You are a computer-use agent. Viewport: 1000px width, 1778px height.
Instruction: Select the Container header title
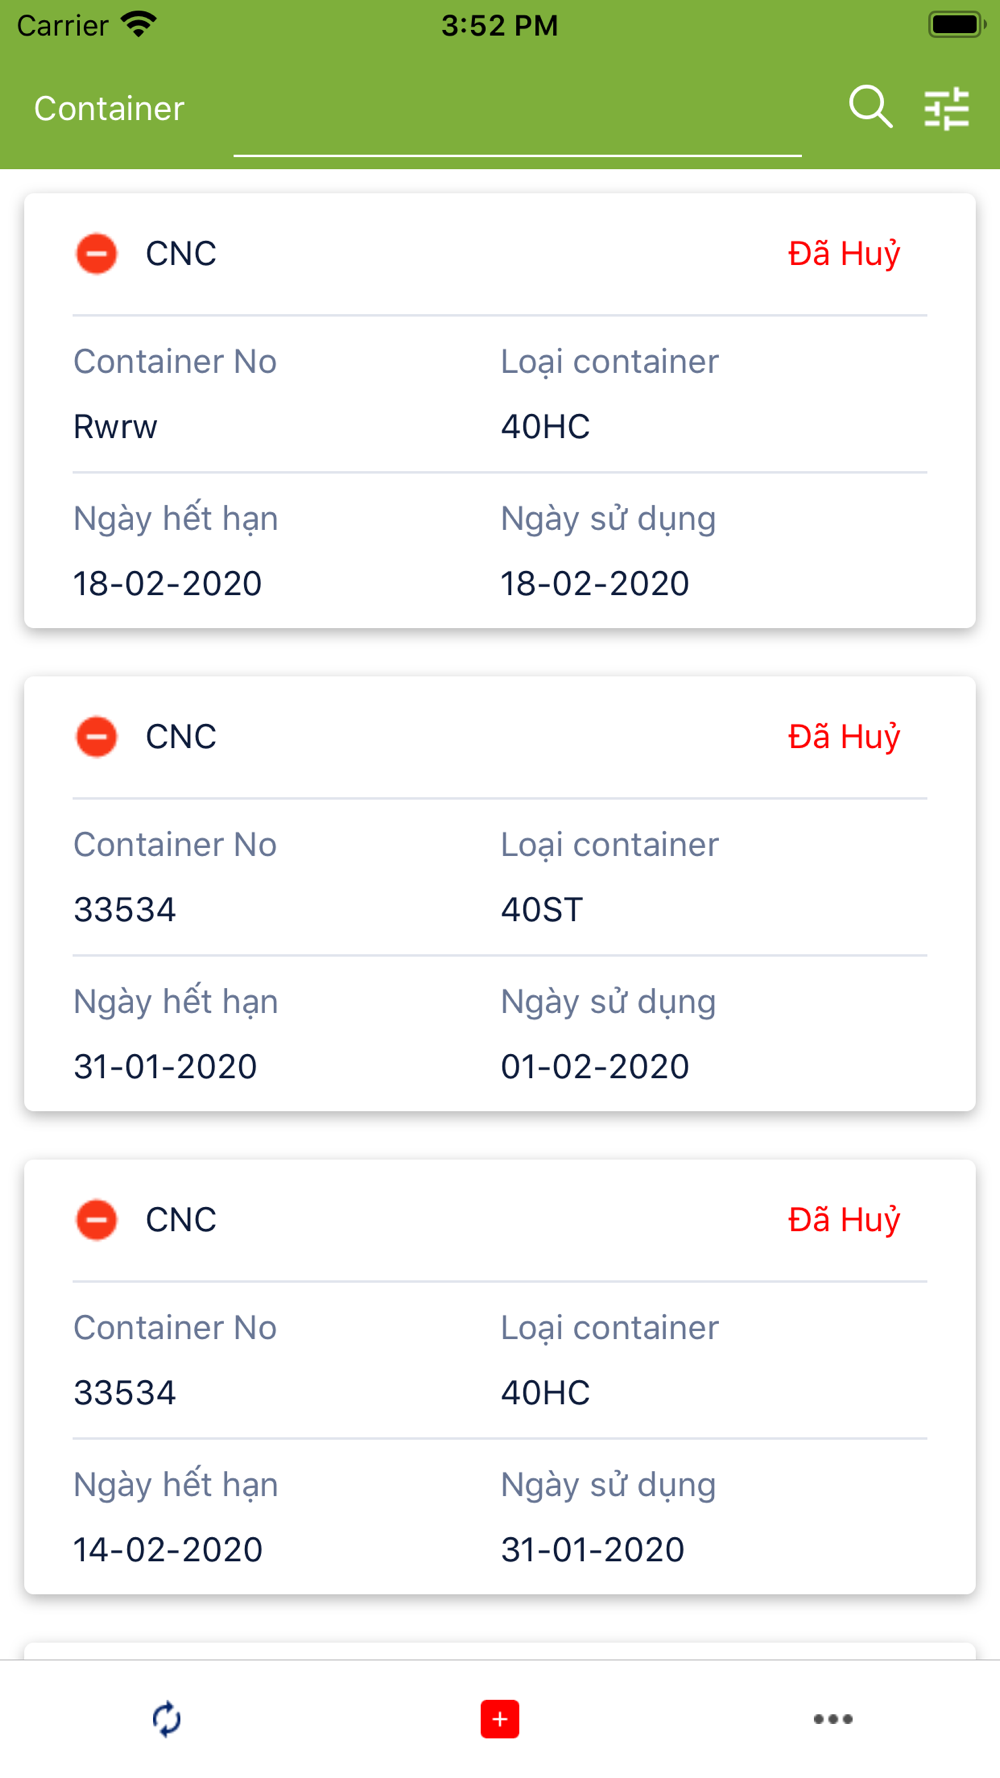pyautogui.click(x=109, y=108)
